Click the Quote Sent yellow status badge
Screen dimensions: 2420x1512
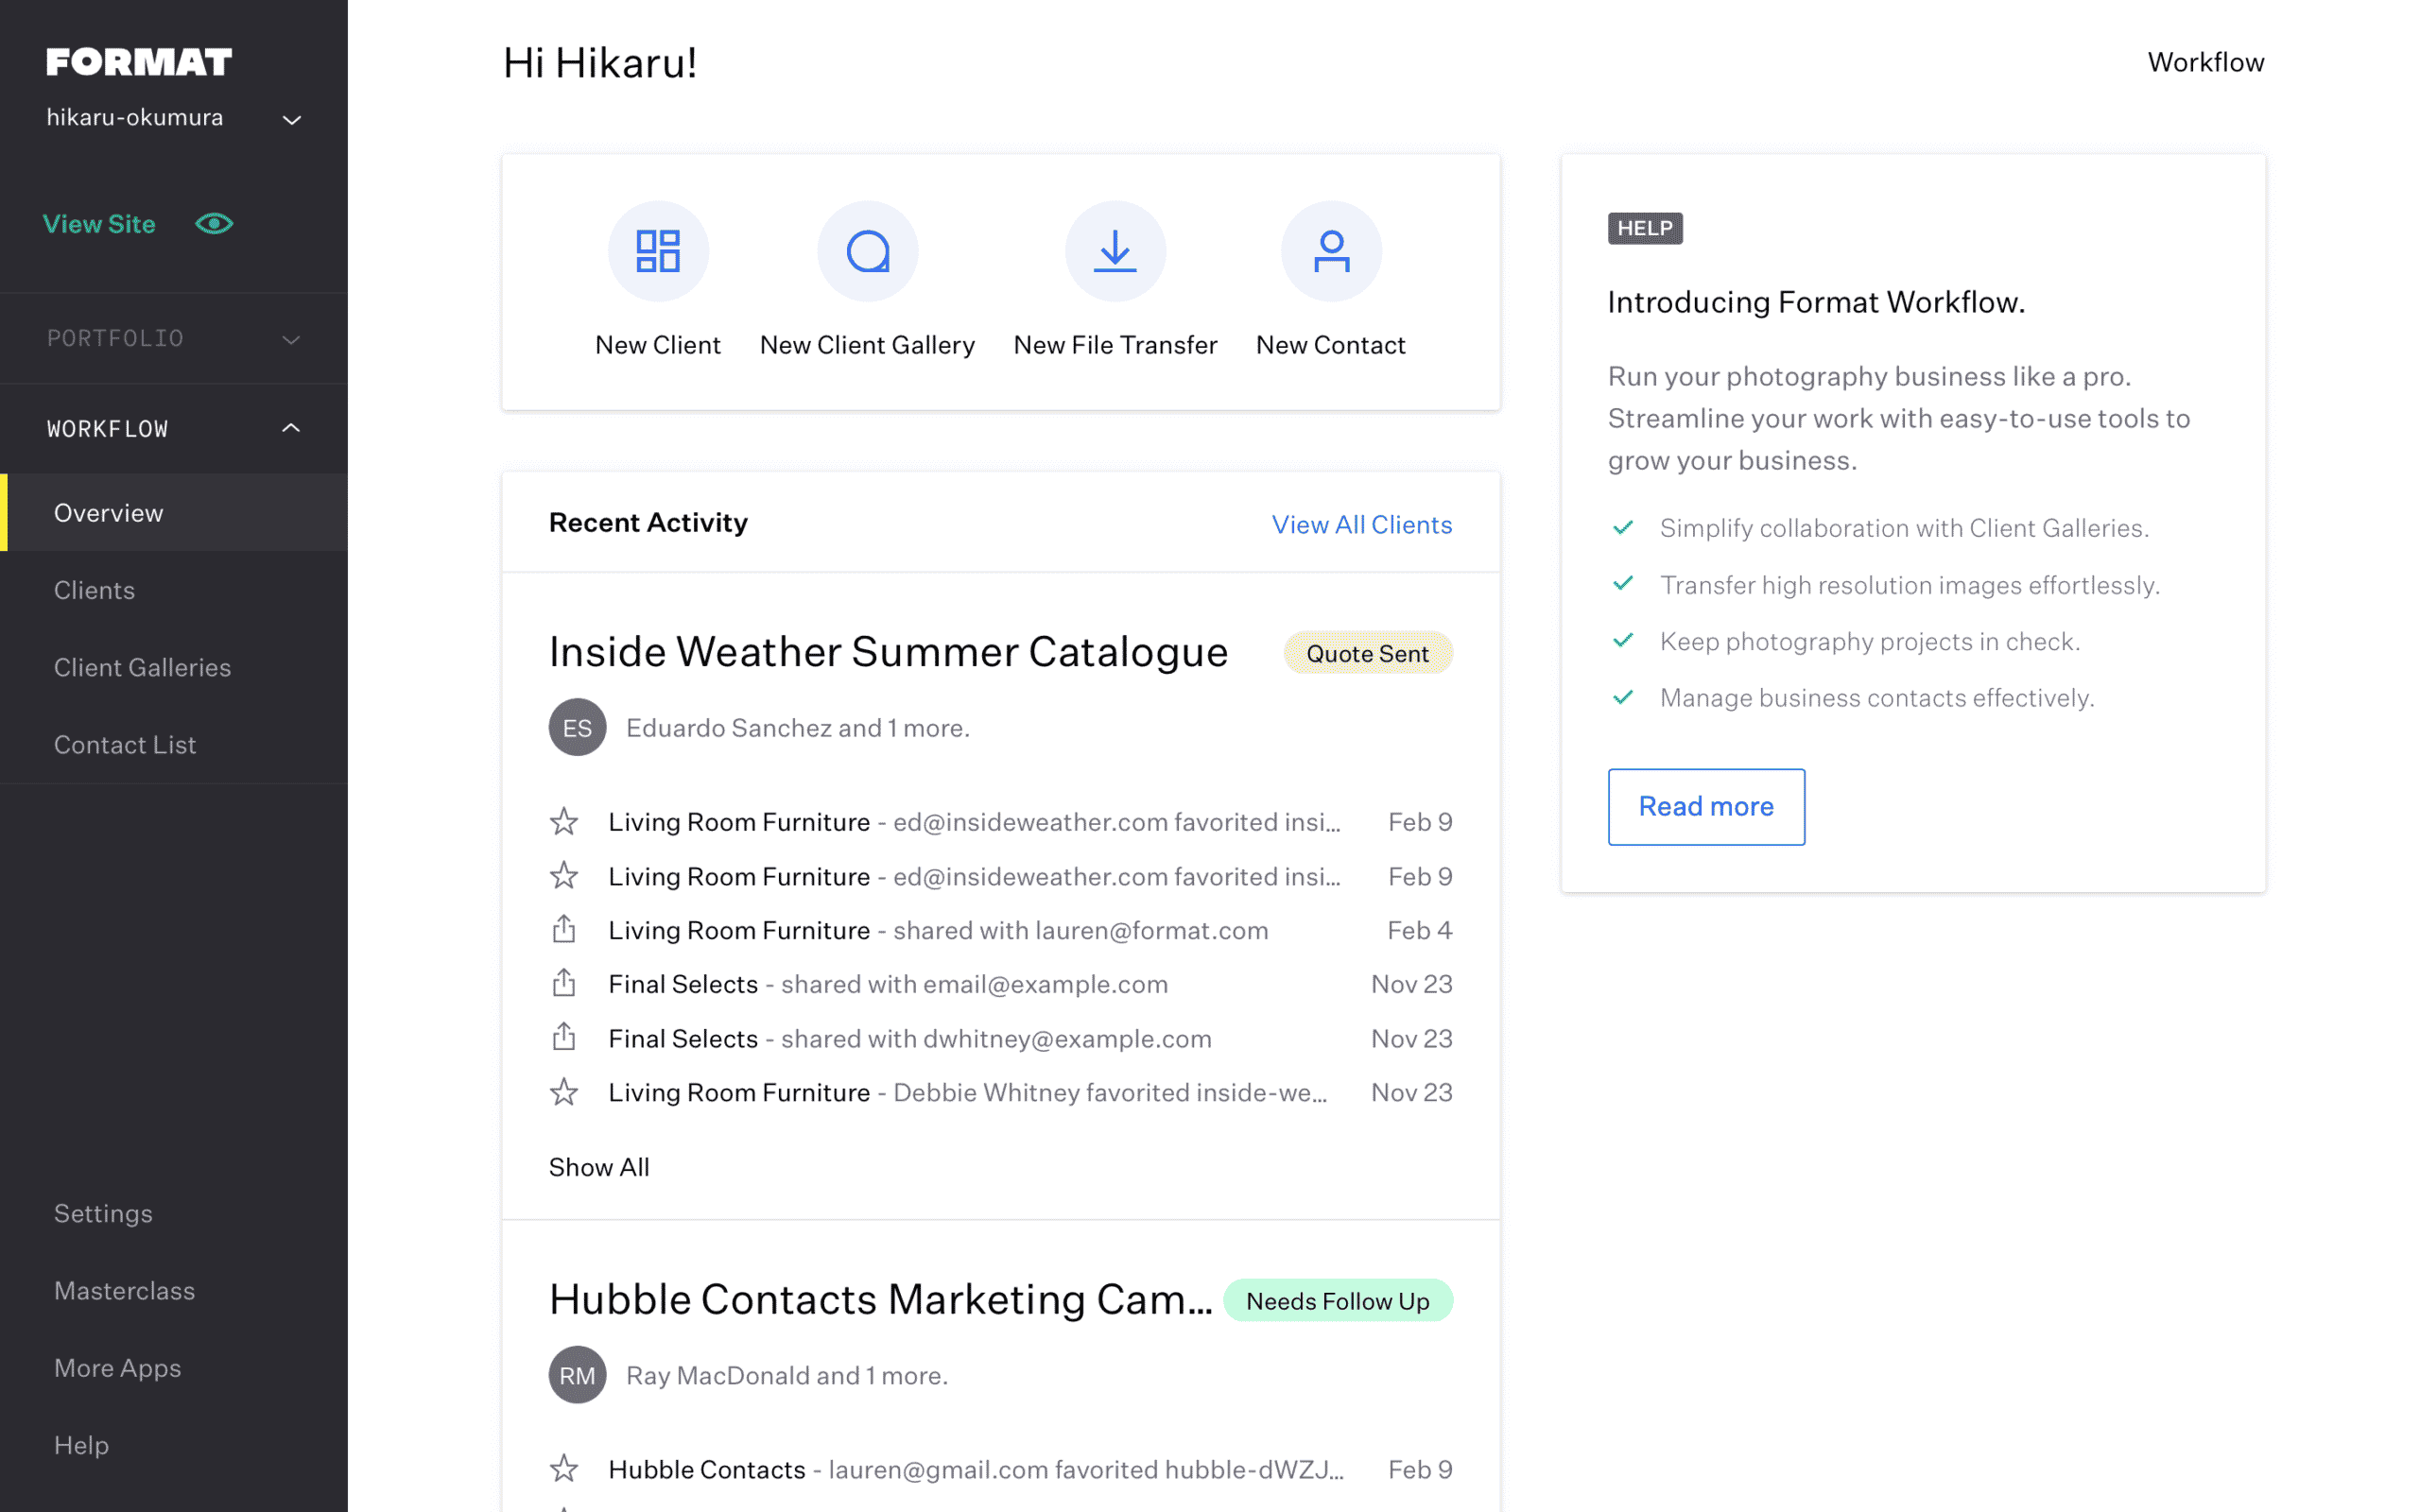click(1367, 653)
